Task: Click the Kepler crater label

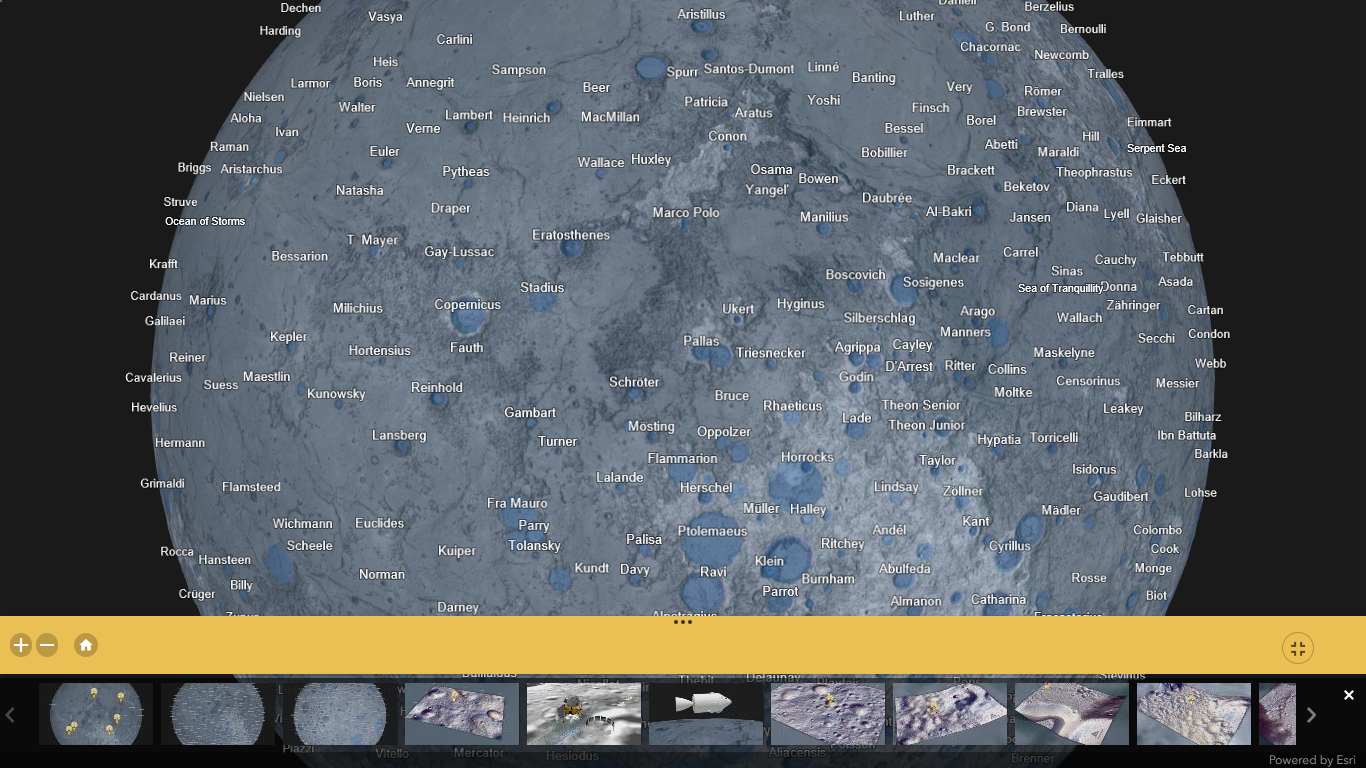Action: (x=289, y=337)
